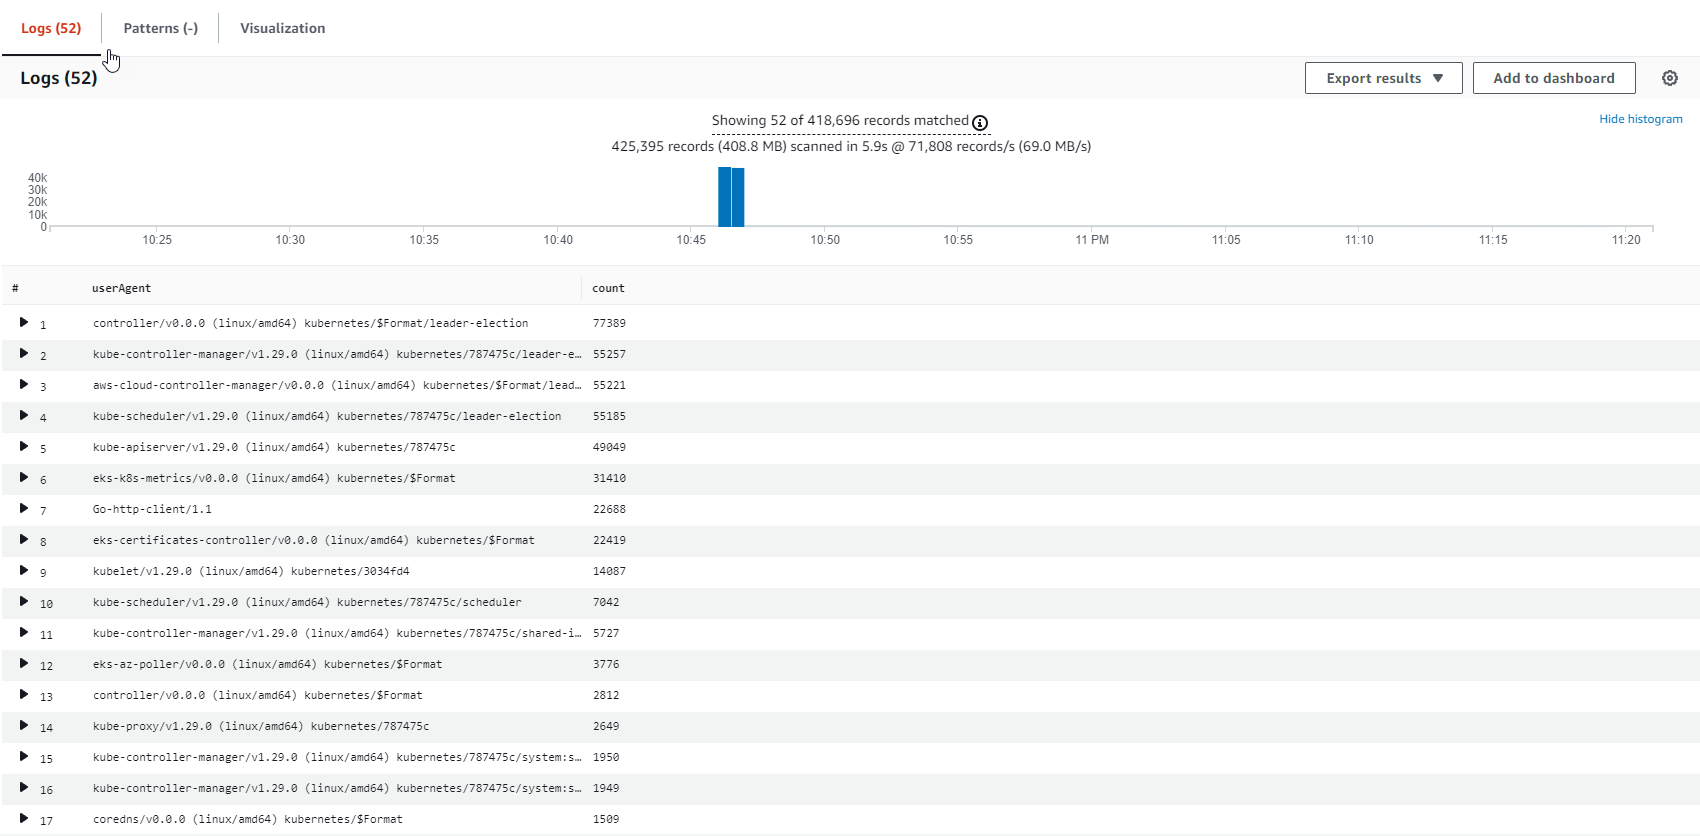This screenshot has height=836, width=1700.
Task: Click the records matched info icon
Action: click(980, 122)
